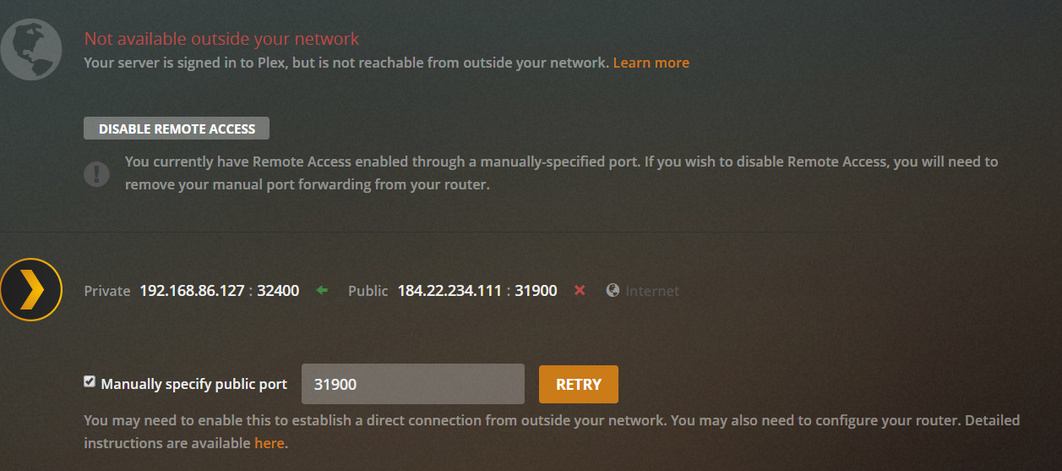
Task: Click the red 'Not available outside your network' heading
Action: [221, 39]
